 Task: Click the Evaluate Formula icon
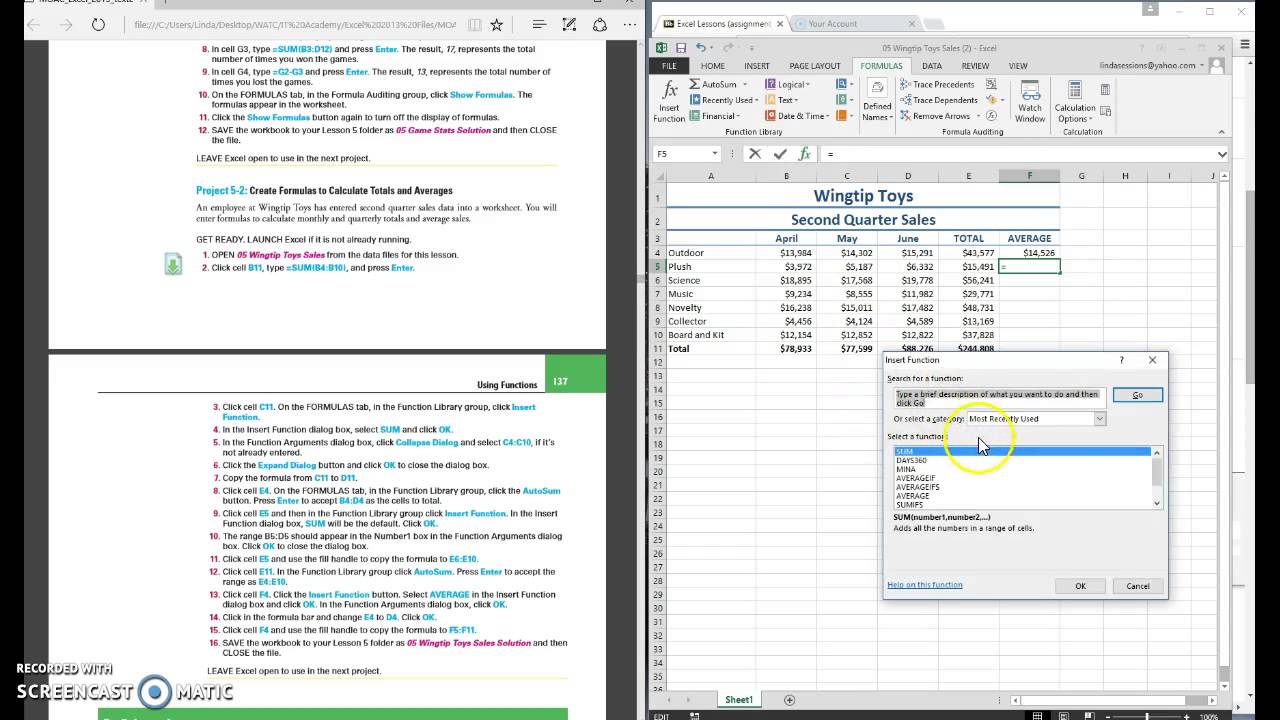tap(991, 116)
